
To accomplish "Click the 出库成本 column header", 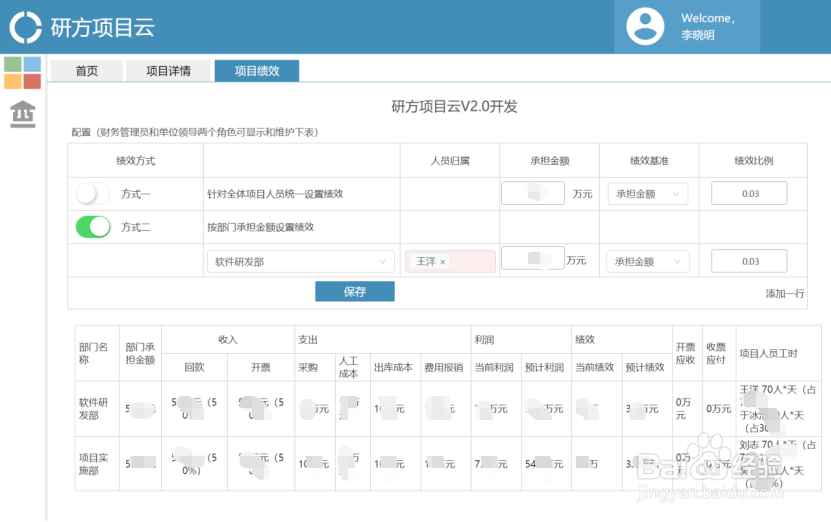I will (x=393, y=367).
